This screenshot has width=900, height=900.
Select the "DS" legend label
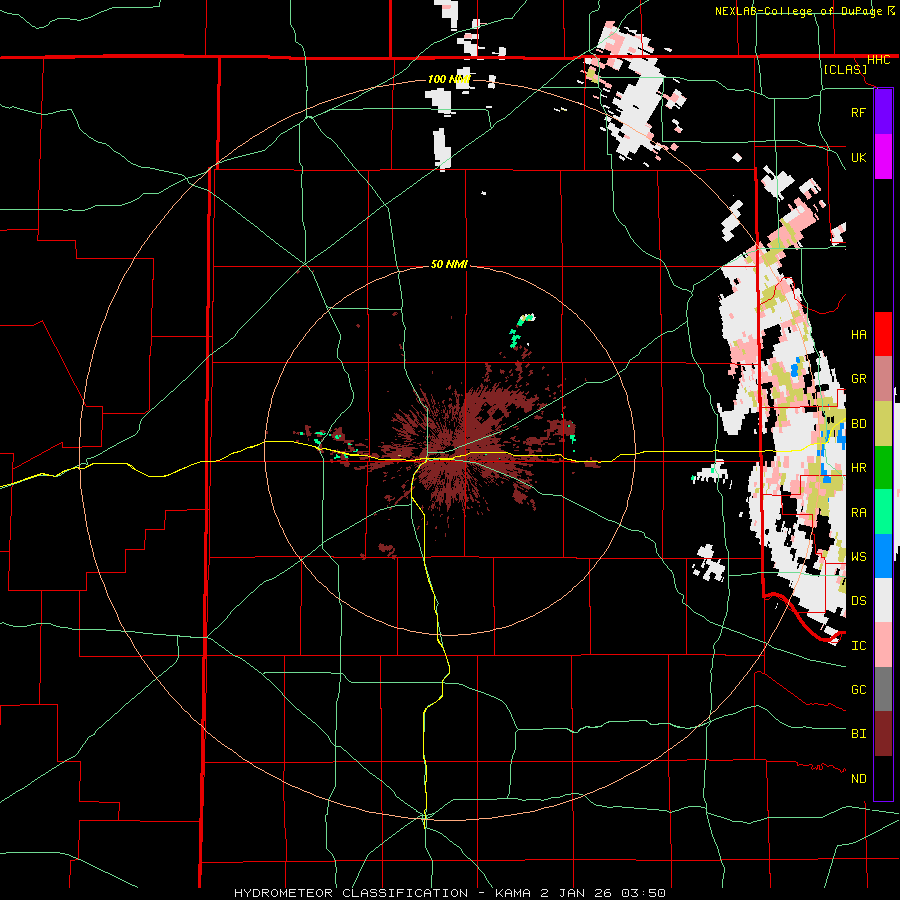pos(858,601)
